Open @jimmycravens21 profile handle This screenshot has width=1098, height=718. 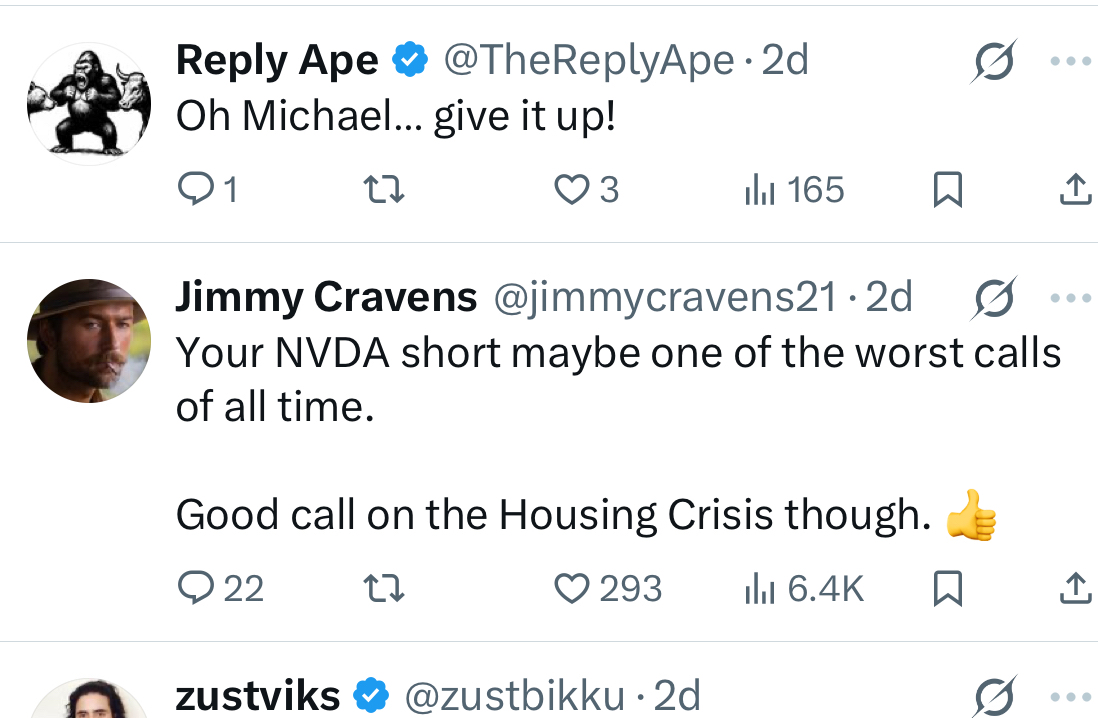(x=665, y=297)
